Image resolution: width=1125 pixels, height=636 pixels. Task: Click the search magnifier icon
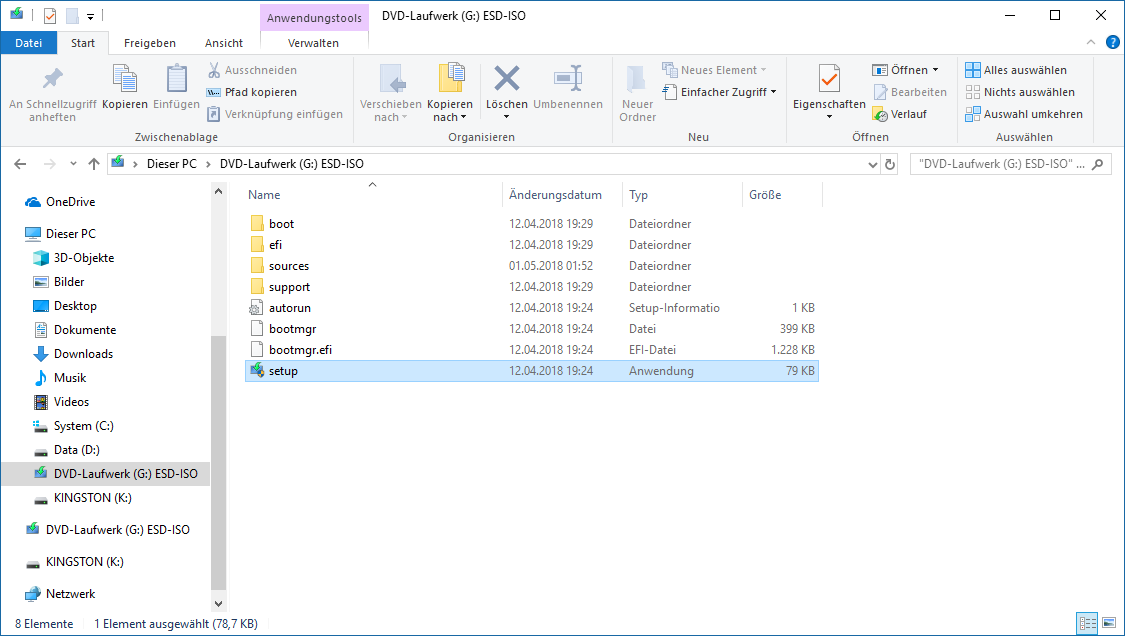[1097, 164]
